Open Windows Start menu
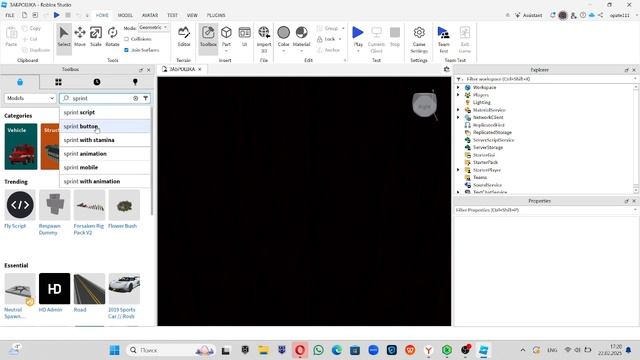 [115, 350]
